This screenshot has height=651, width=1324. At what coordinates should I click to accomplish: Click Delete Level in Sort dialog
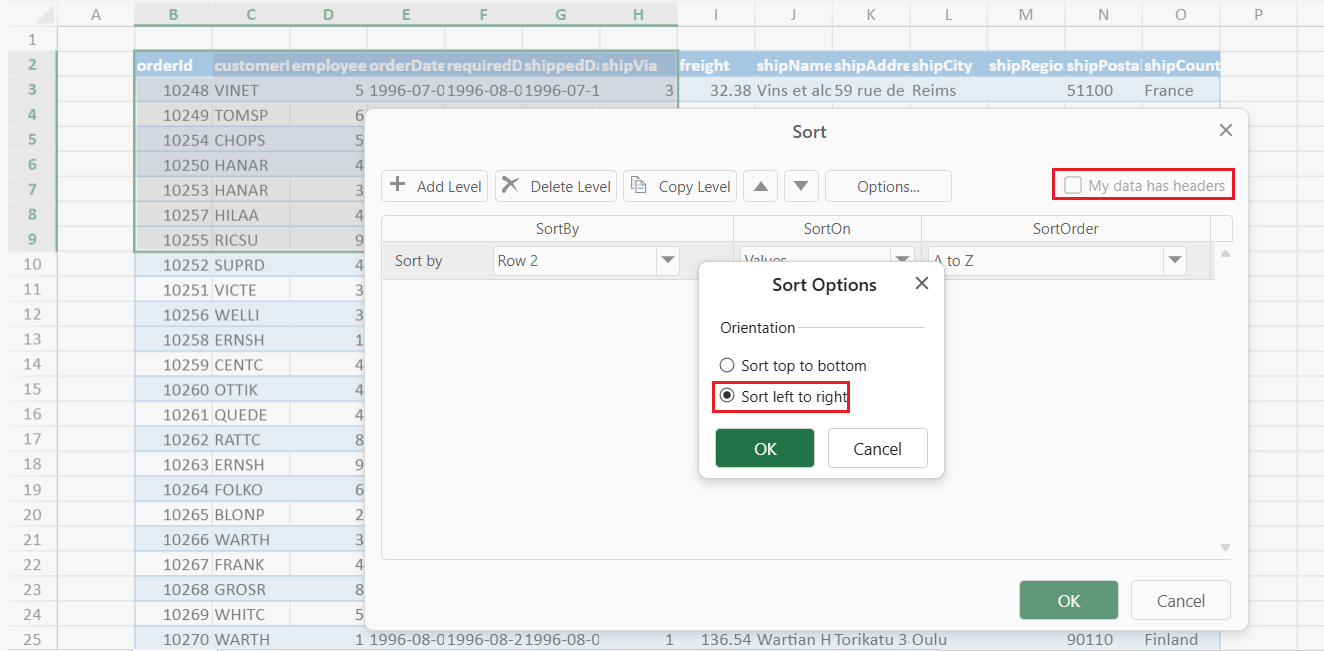[x=556, y=186]
